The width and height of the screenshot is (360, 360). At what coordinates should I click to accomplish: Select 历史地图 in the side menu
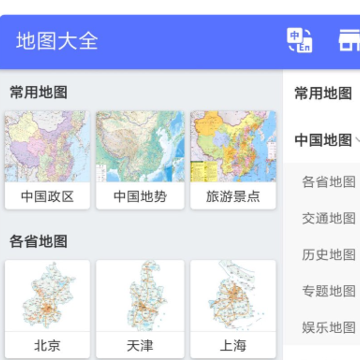coord(329,255)
